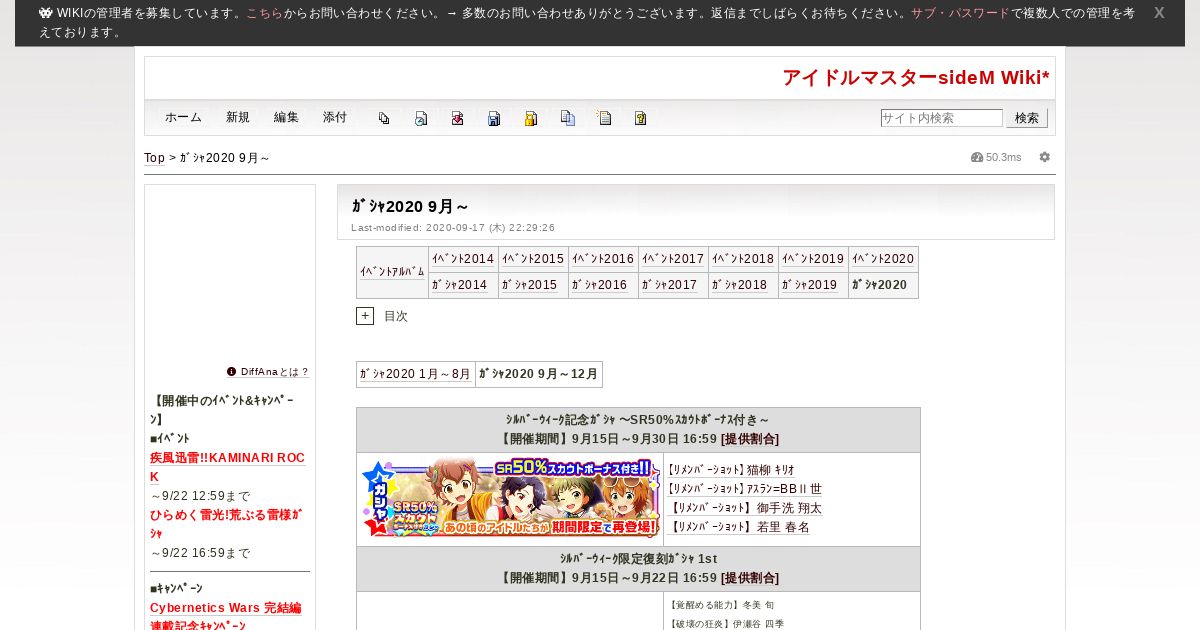
Task: Click the copy page icon in toolbar
Action: coord(384,118)
